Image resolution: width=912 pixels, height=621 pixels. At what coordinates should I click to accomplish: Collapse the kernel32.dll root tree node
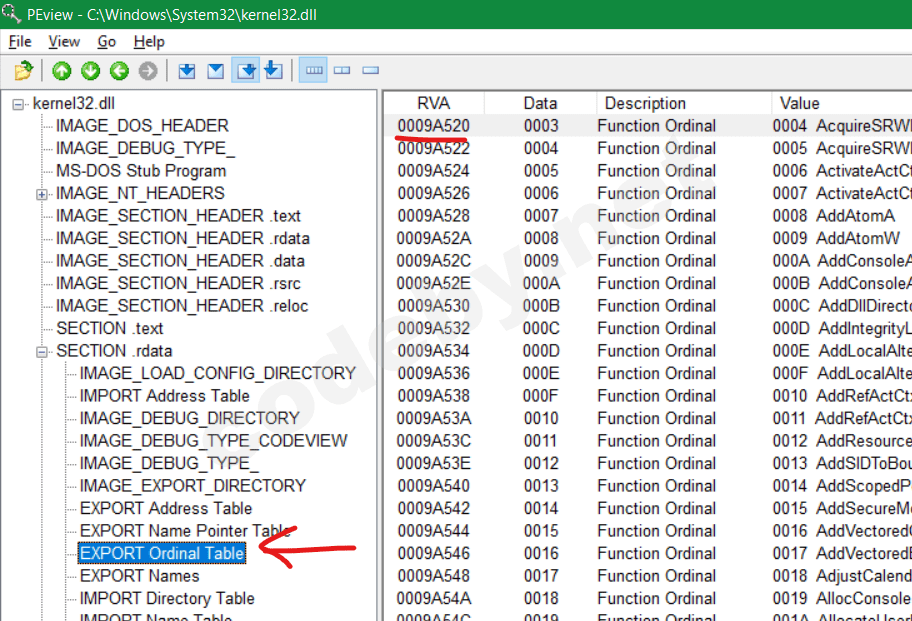19,104
